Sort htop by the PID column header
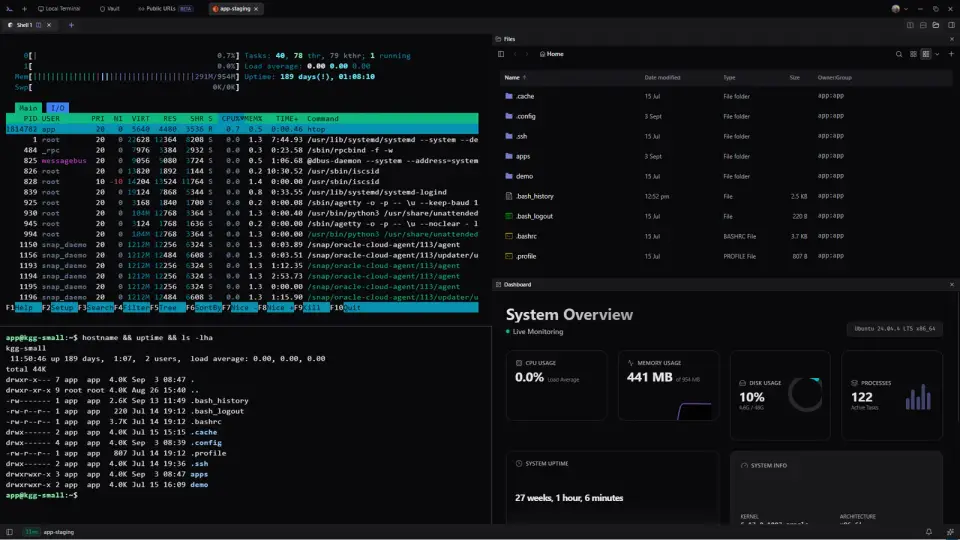This screenshot has height=540, width=960. coord(30,119)
